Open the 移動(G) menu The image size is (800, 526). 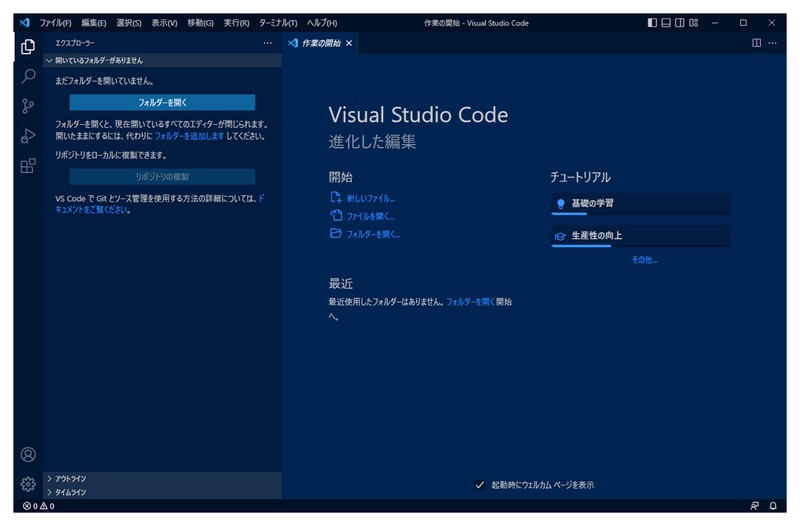200,23
